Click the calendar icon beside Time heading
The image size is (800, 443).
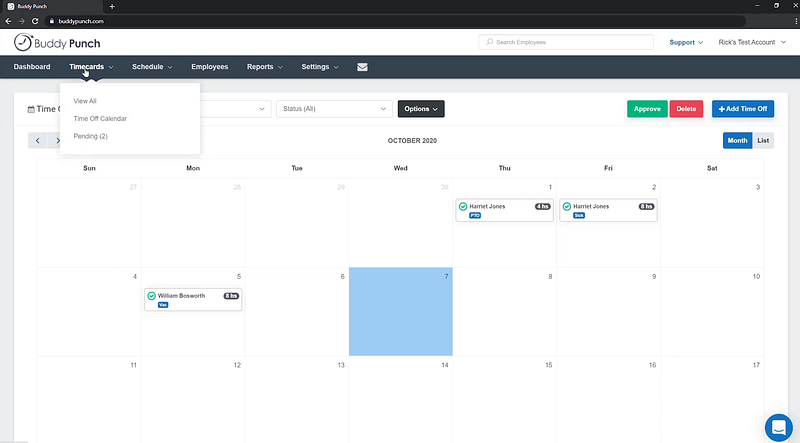(x=31, y=109)
